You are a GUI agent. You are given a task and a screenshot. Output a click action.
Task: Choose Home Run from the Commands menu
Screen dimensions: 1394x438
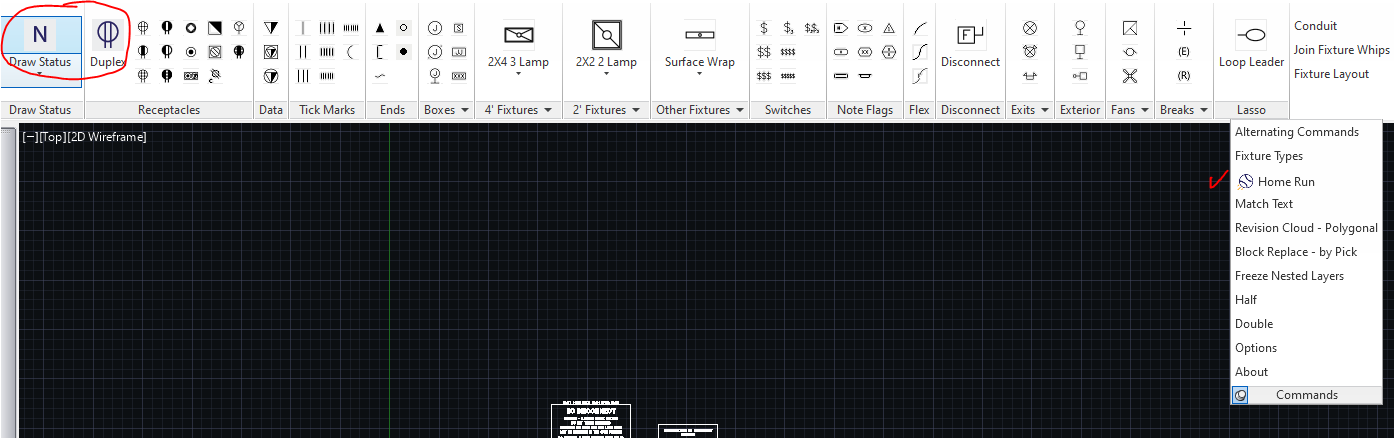point(1285,181)
